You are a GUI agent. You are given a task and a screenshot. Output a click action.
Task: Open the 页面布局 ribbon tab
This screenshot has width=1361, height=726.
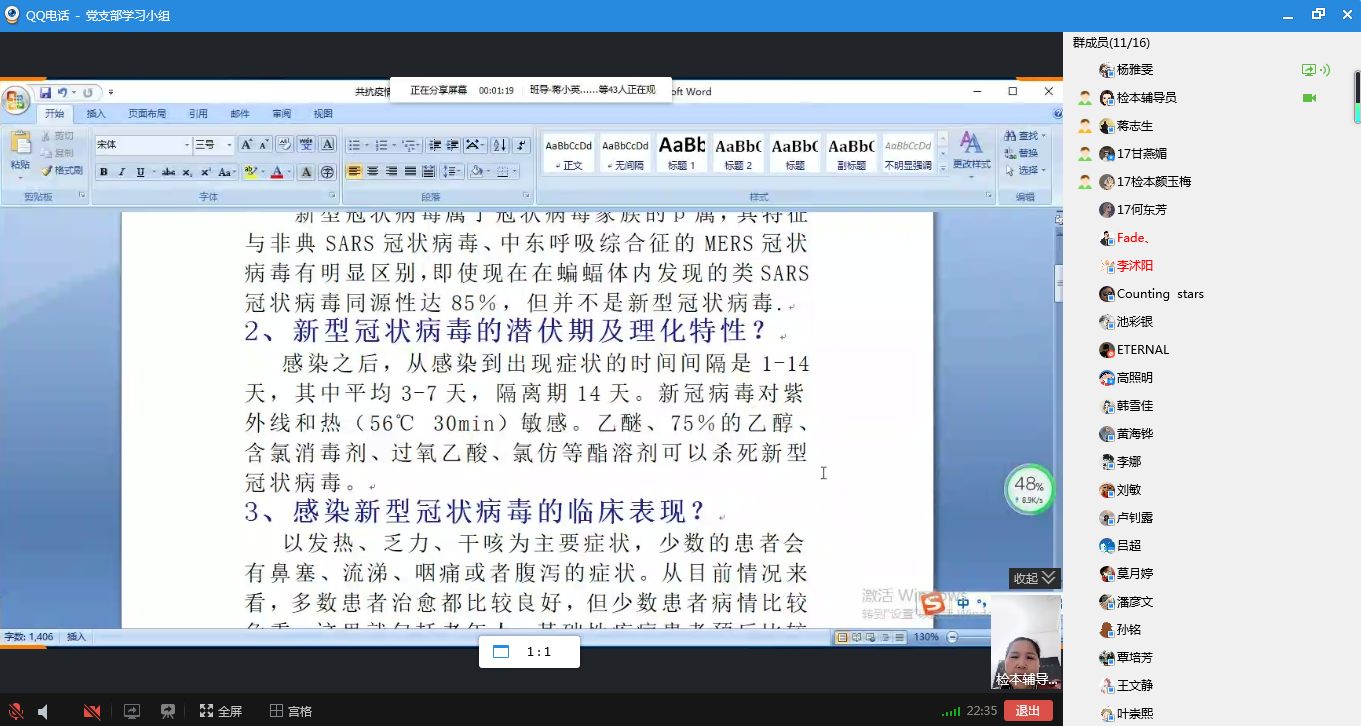coord(147,114)
